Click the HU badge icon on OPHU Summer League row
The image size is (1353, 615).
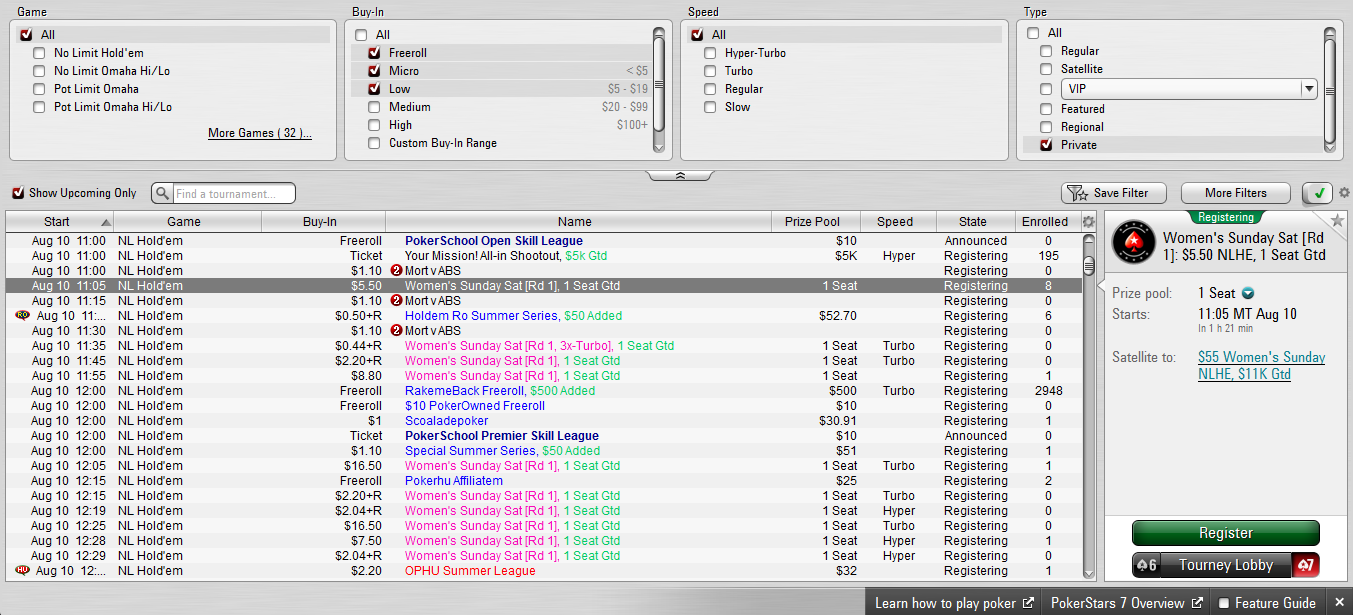(23, 570)
